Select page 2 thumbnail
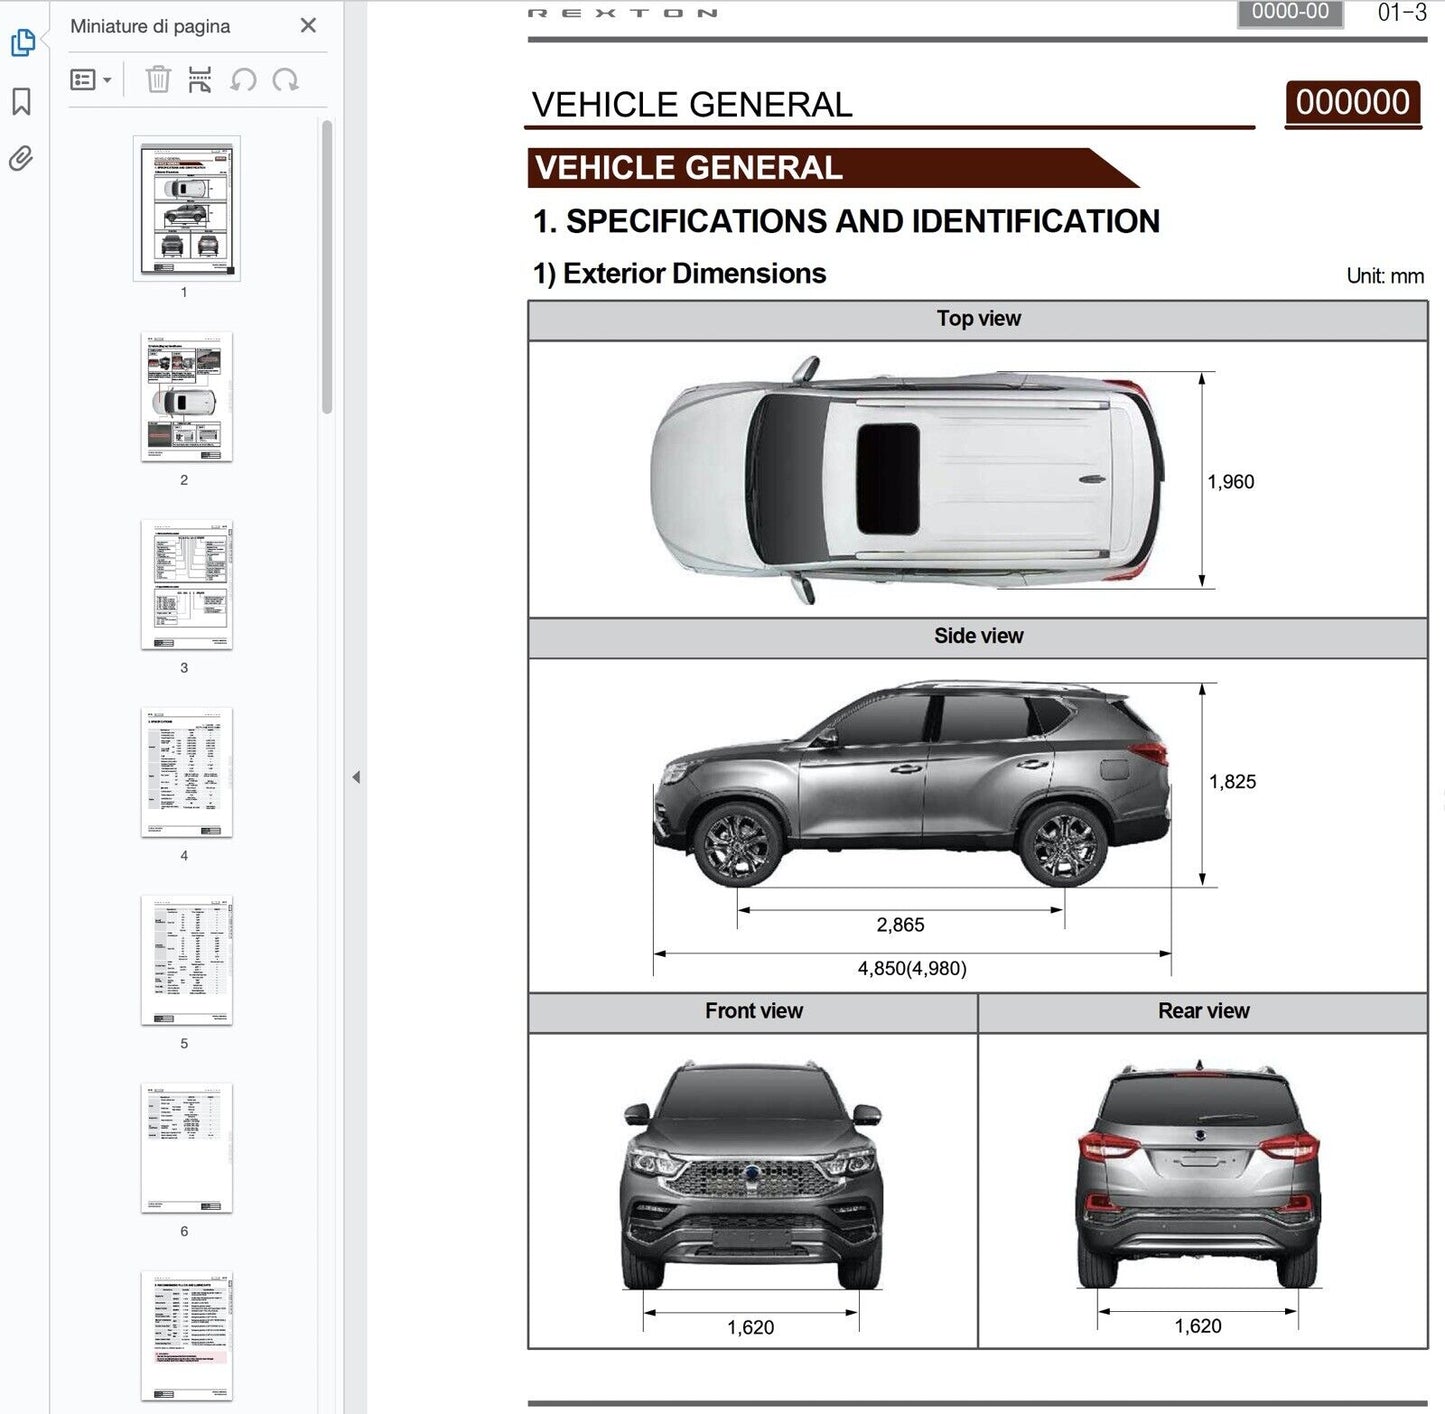1445x1414 pixels. [x=187, y=397]
